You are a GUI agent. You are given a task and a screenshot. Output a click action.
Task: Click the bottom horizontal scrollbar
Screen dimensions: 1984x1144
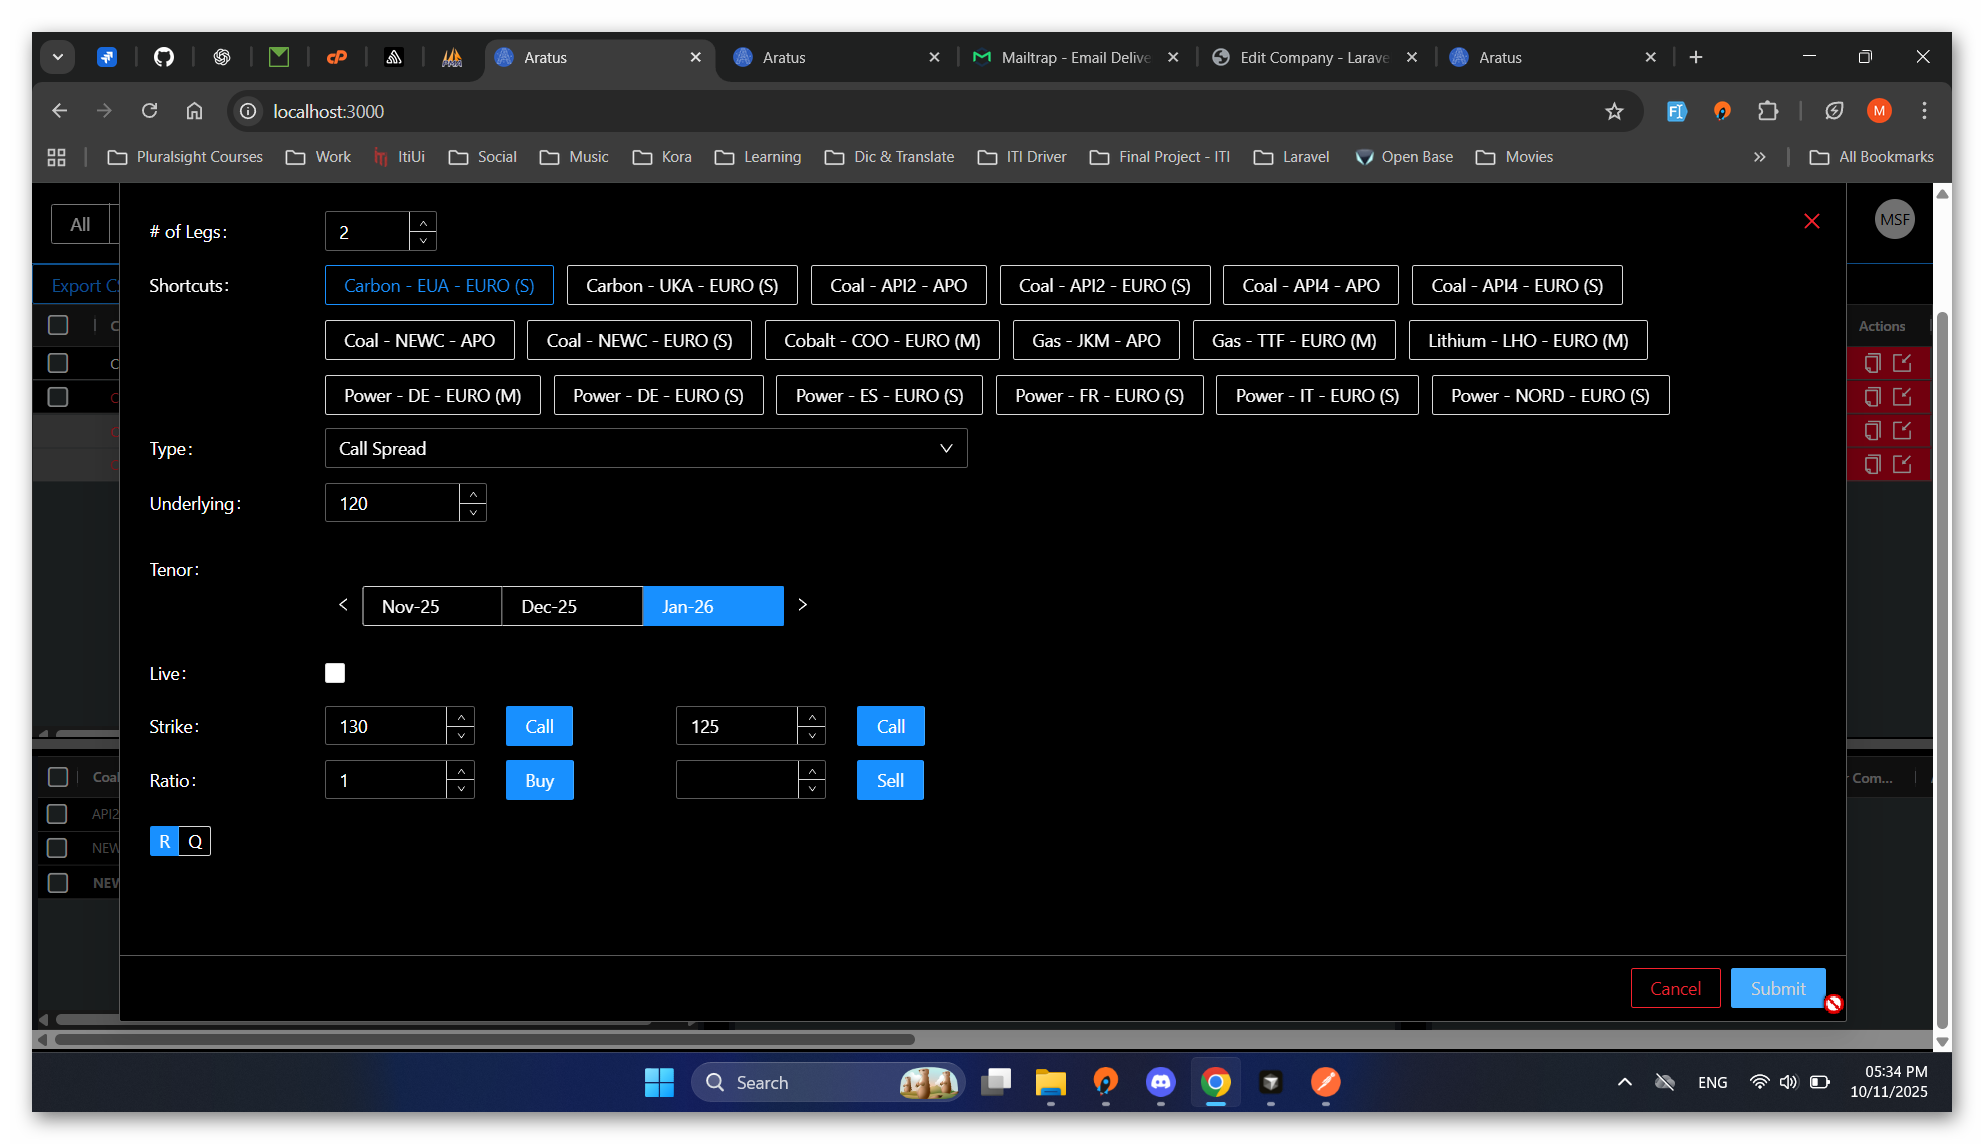pos(485,1039)
